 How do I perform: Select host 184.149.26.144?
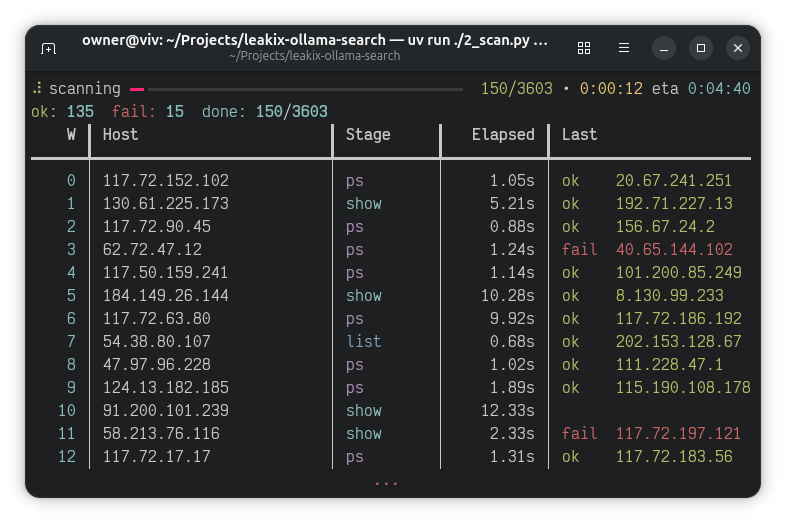pos(165,295)
